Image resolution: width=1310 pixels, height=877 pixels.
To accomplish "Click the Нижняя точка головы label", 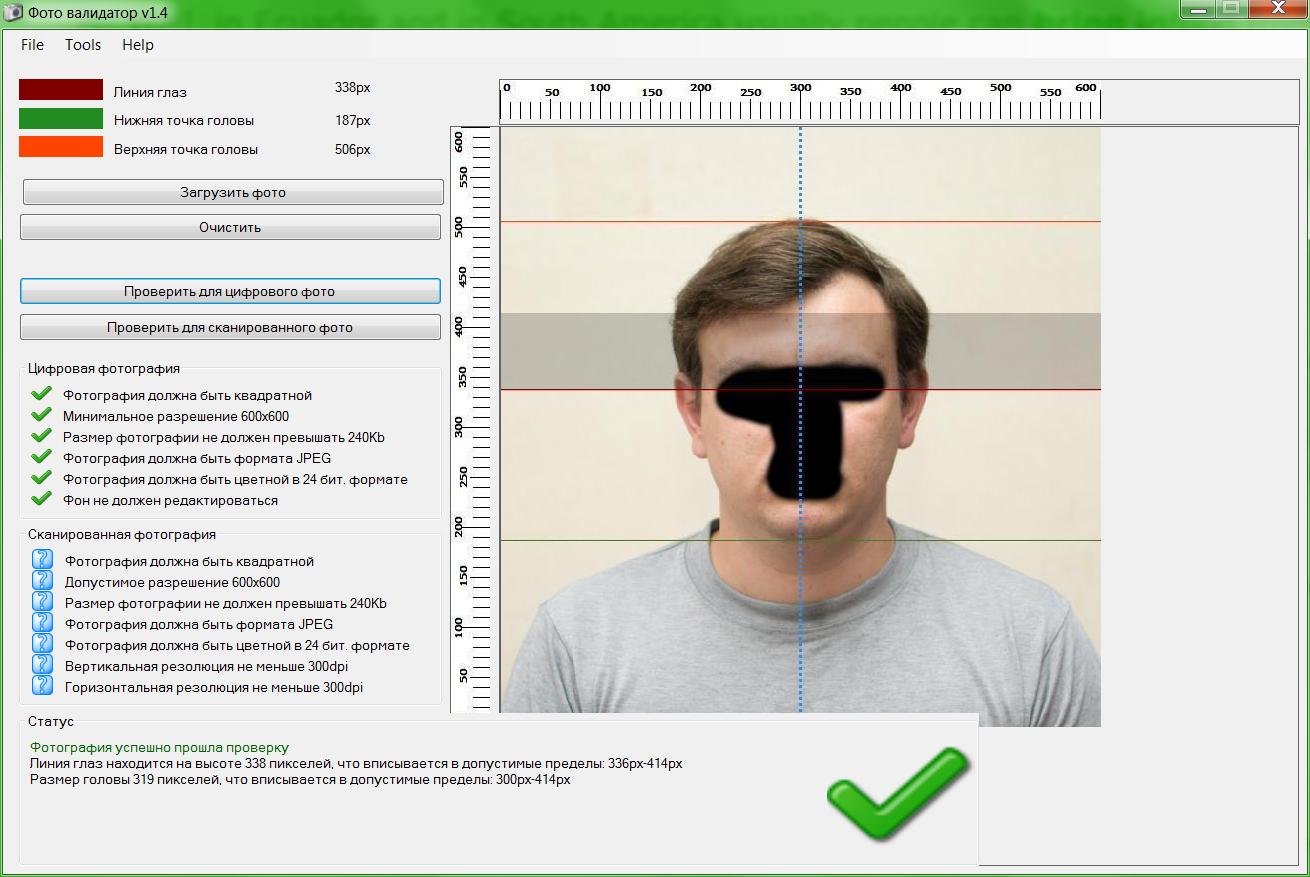I will coord(184,120).
